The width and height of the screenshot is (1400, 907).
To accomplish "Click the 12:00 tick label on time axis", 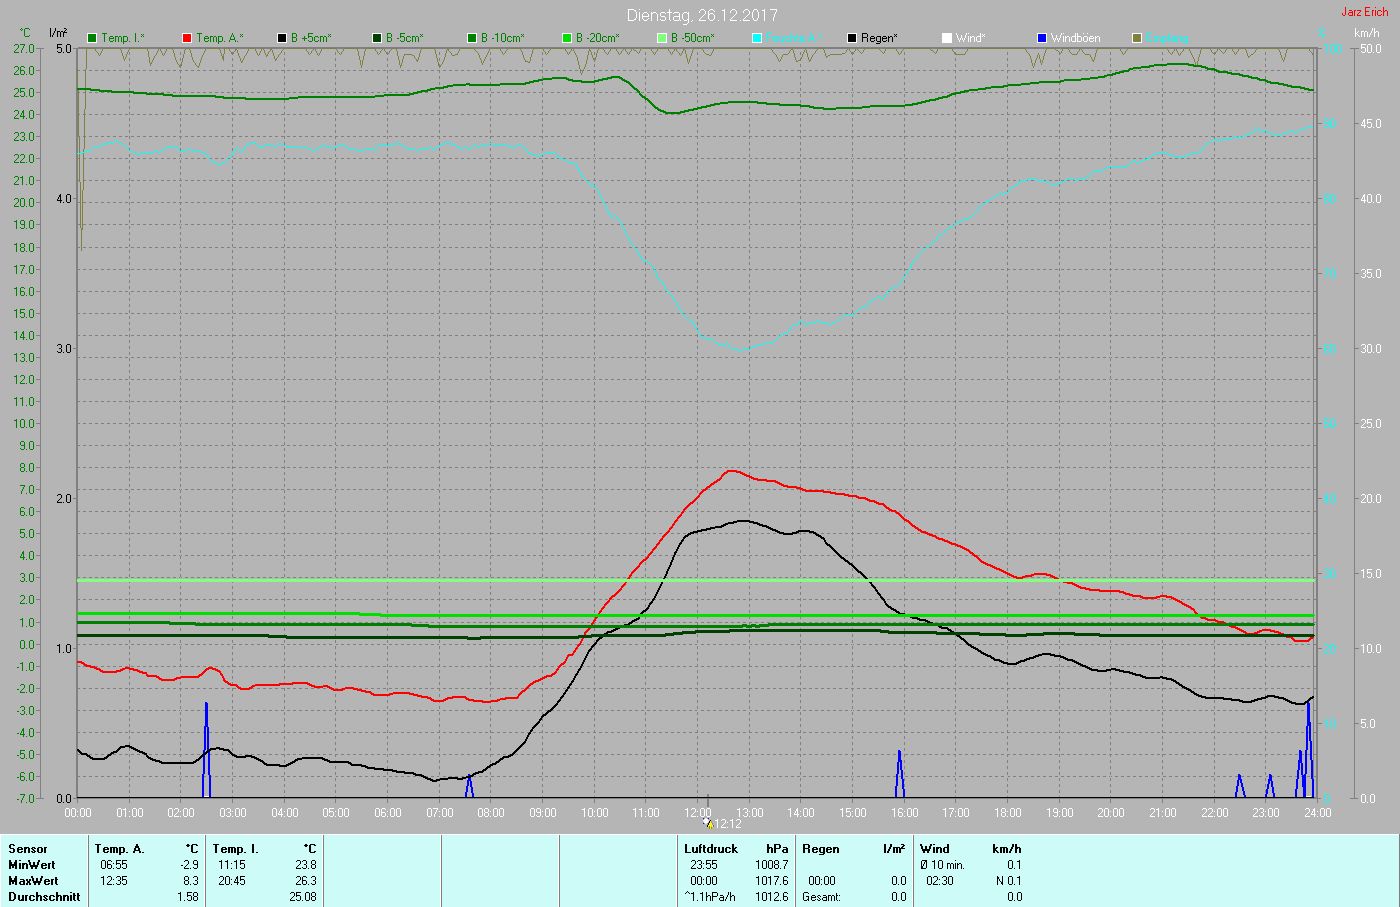I will (697, 813).
